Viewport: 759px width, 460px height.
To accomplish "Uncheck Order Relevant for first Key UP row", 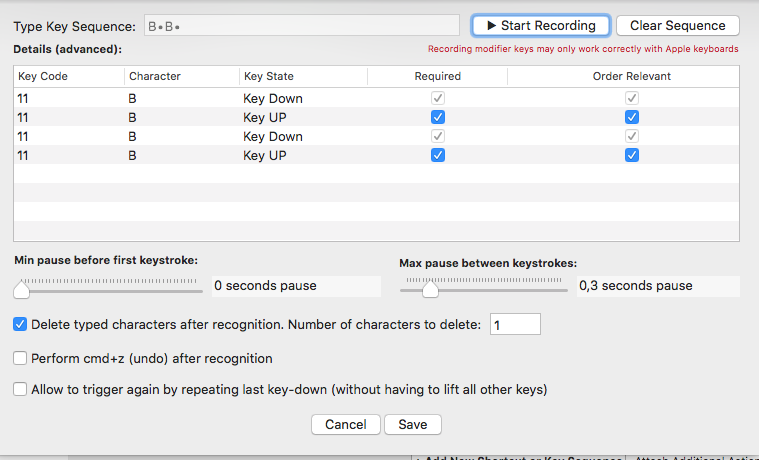I will point(631,117).
